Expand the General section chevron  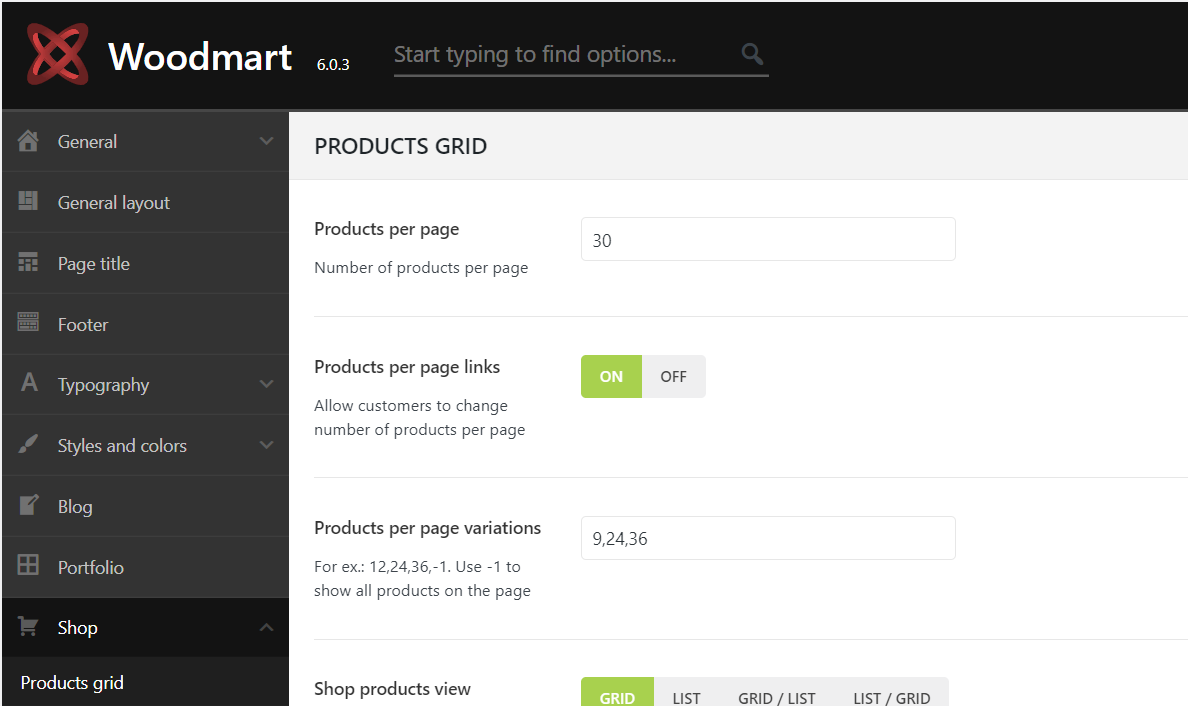click(266, 141)
